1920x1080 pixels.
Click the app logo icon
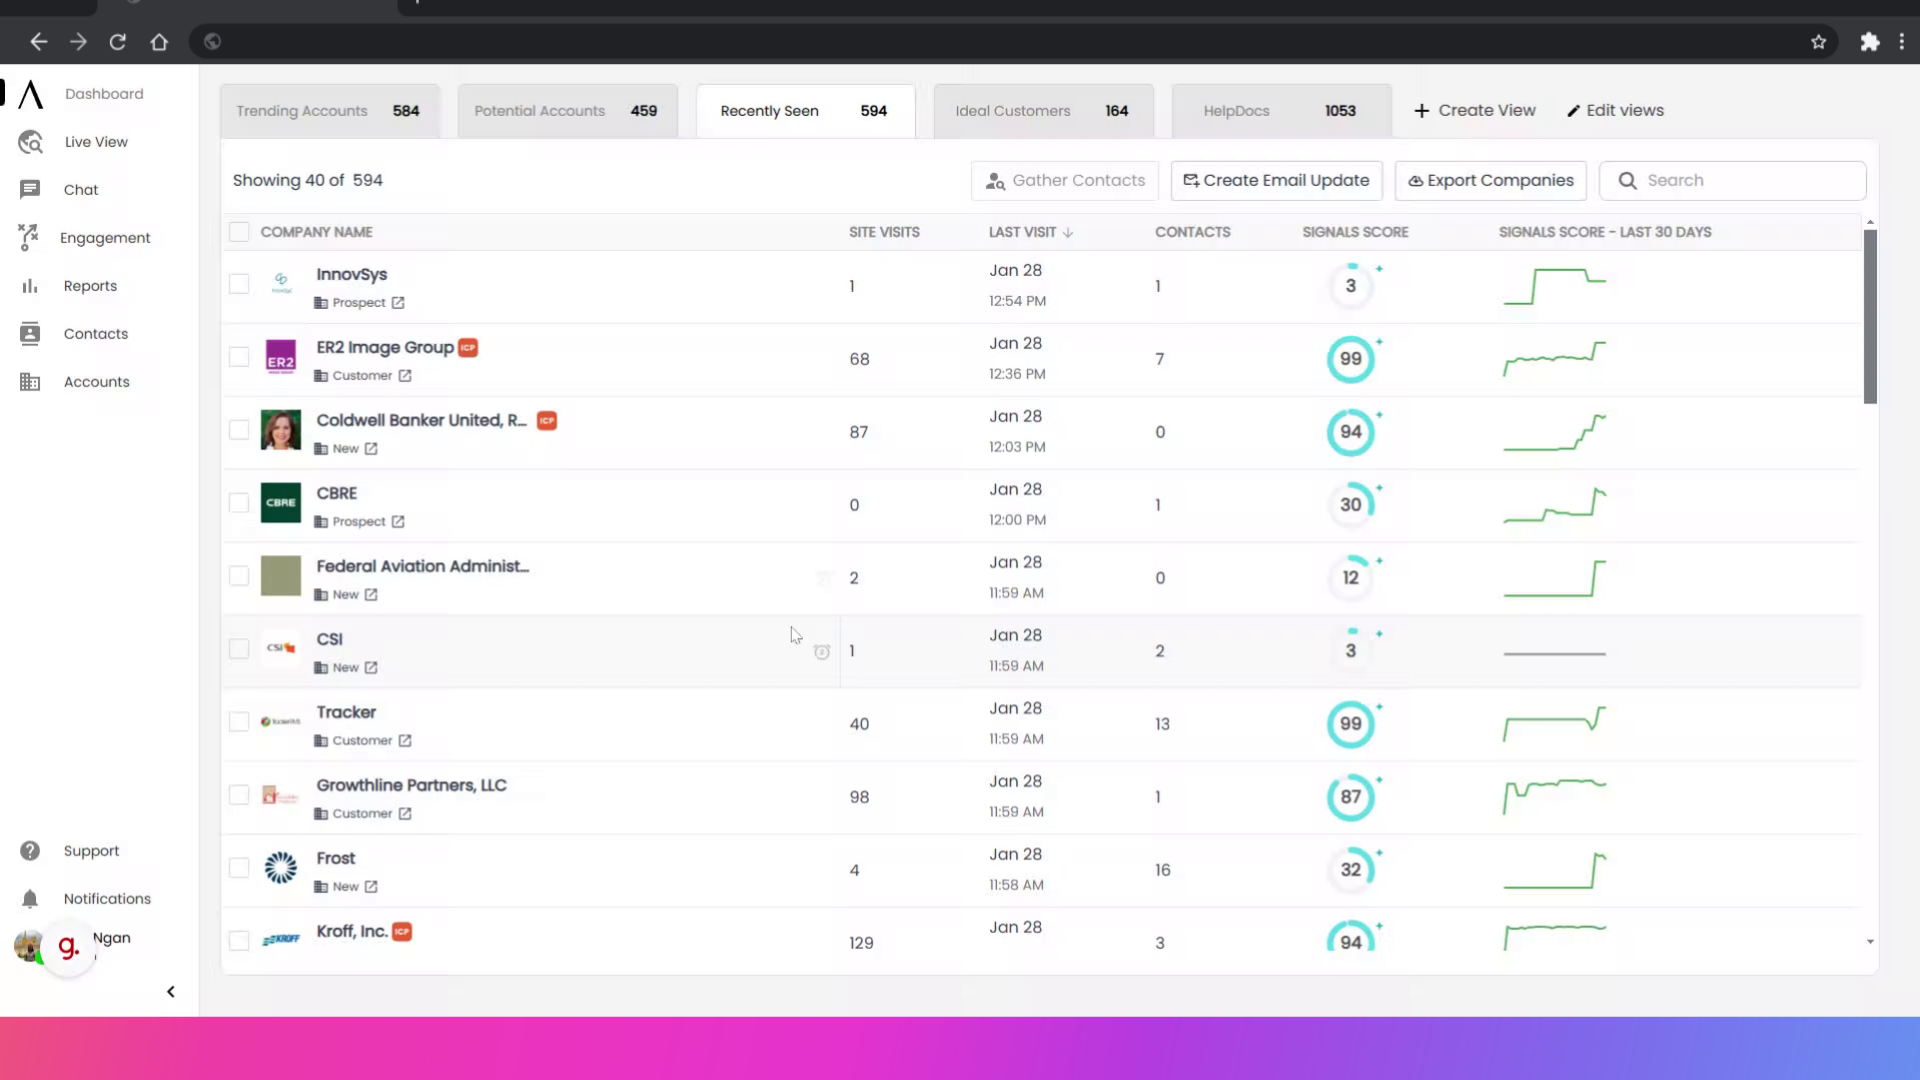click(x=31, y=94)
